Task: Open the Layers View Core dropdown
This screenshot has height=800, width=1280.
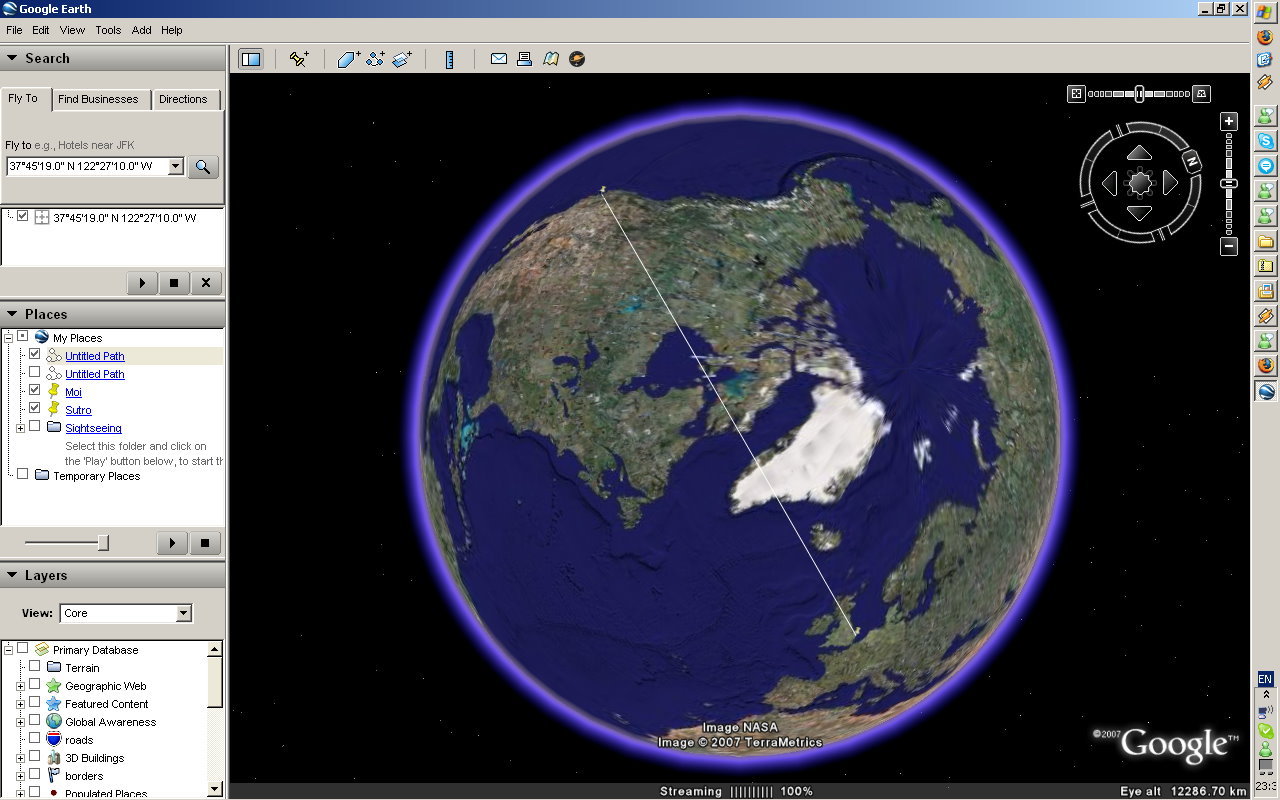Action: click(x=126, y=613)
